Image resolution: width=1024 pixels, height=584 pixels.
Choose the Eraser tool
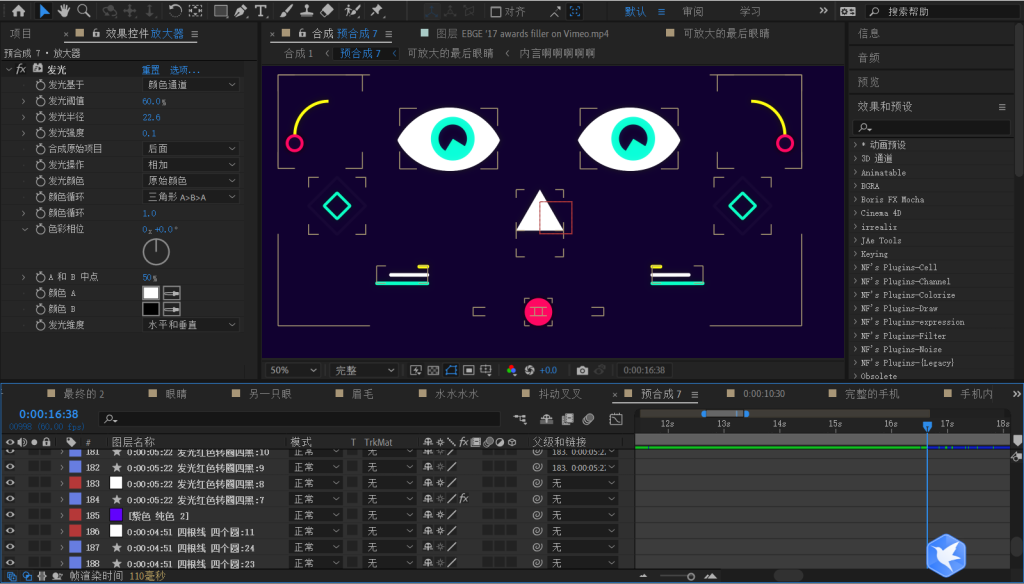(327, 11)
